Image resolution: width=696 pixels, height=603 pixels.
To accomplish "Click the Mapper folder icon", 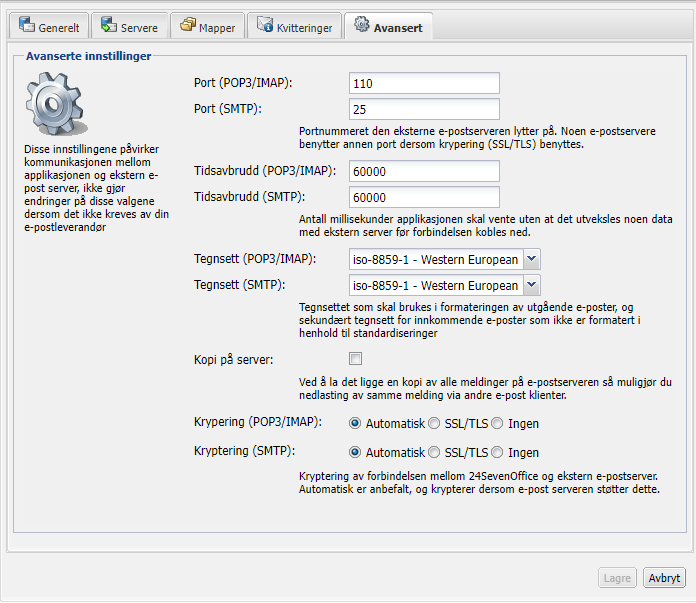I will [188, 25].
